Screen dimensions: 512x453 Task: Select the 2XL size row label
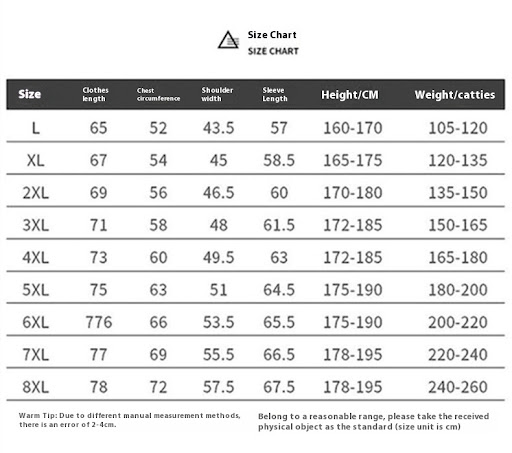(x=36, y=193)
